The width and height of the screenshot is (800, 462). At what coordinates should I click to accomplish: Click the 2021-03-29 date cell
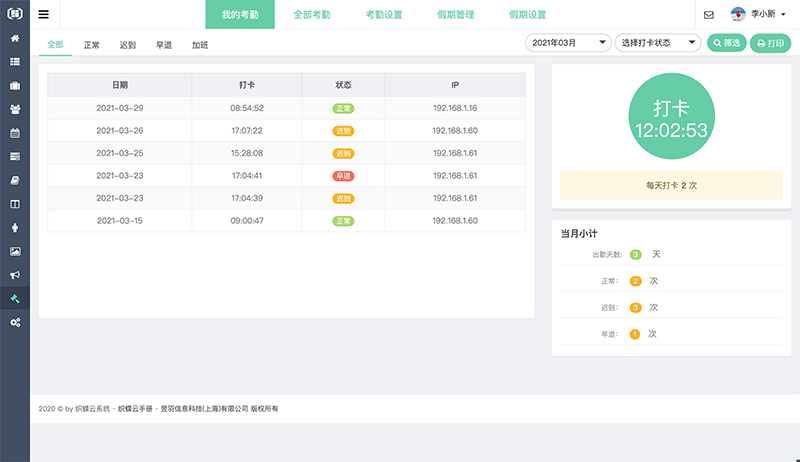click(x=120, y=108)
